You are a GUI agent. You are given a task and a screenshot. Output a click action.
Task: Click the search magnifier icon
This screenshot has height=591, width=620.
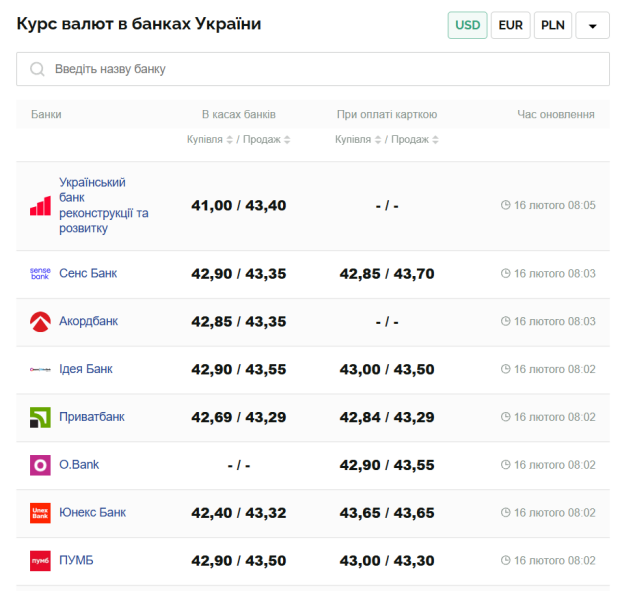click(37, 69)
